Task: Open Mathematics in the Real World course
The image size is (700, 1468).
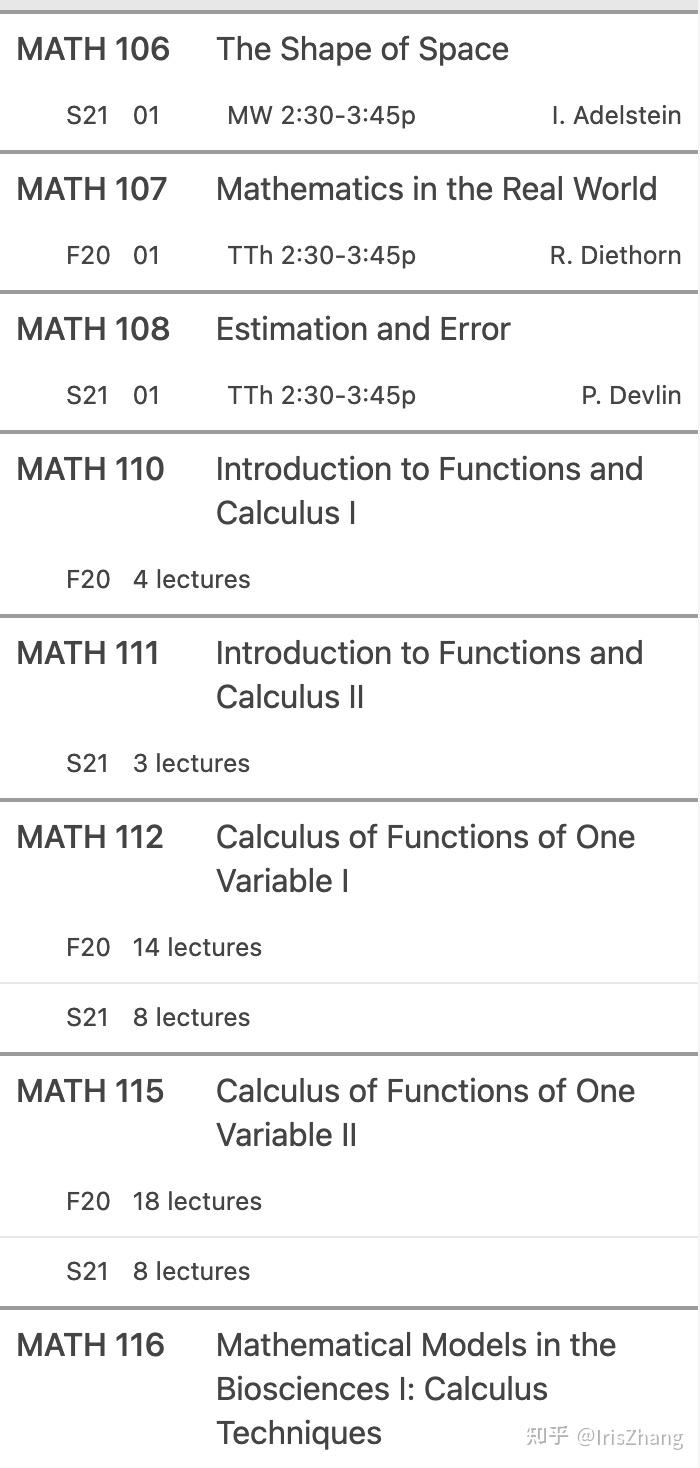Action: pos(436,189)
